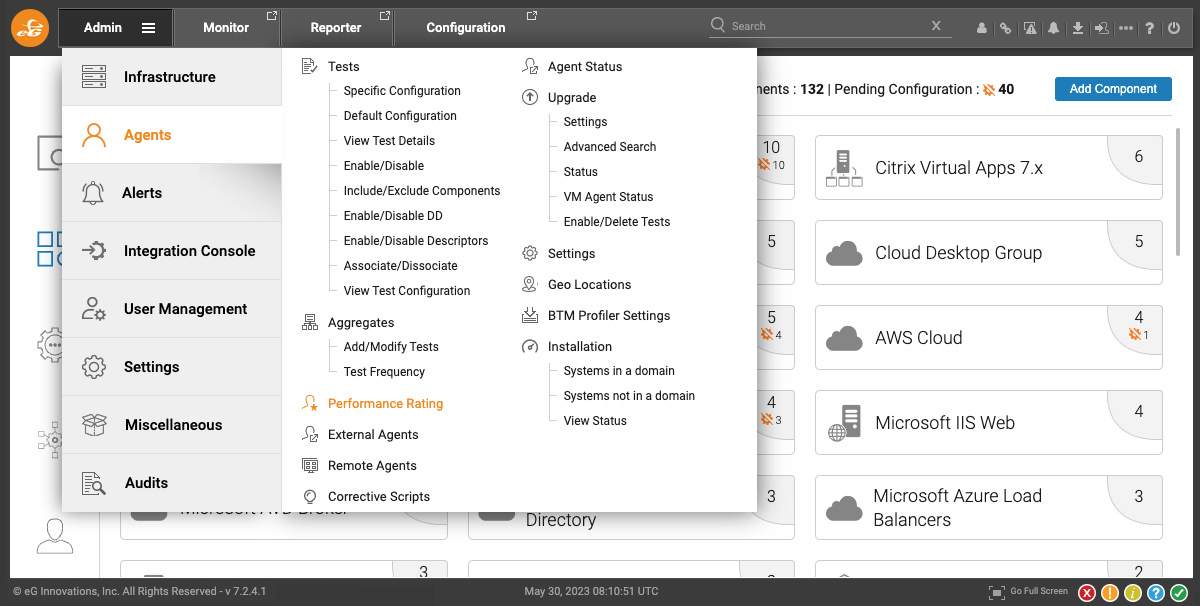Click the green normal status icon

tap(1179, 592)
